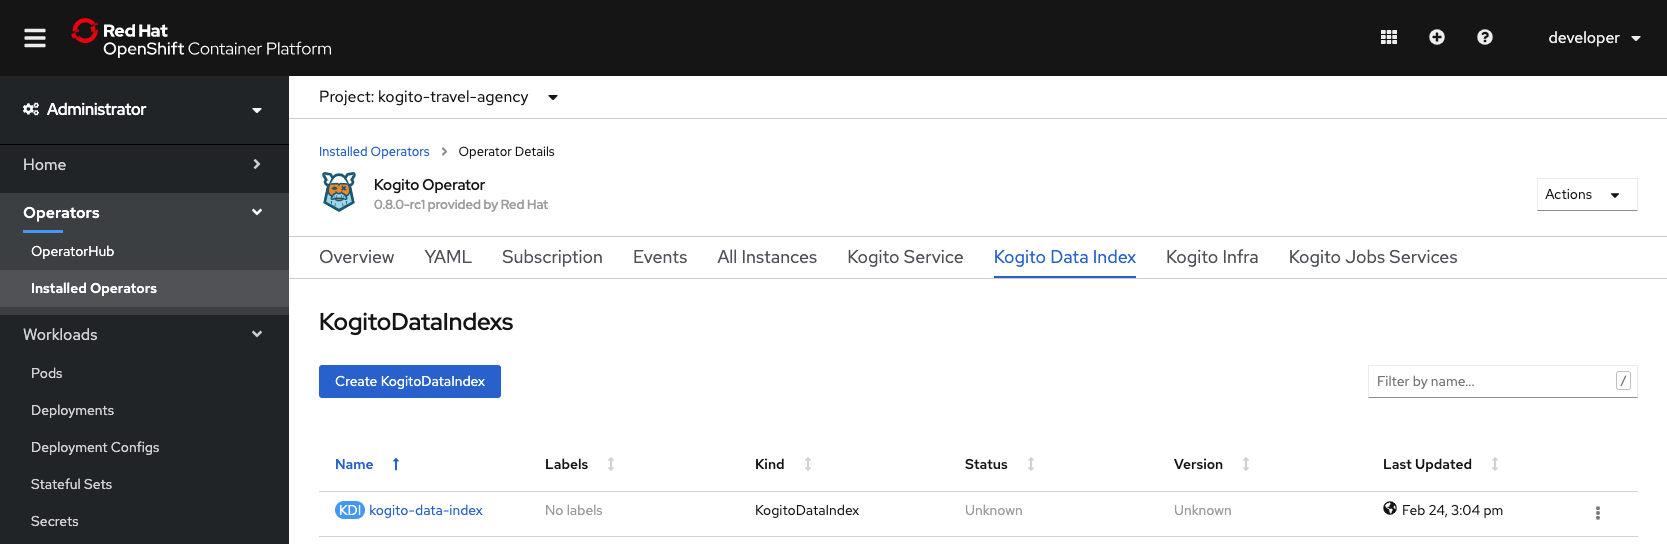Switch to the Subscription tab
Viewport: 1667px width, 544px height.
click(552, 257)
